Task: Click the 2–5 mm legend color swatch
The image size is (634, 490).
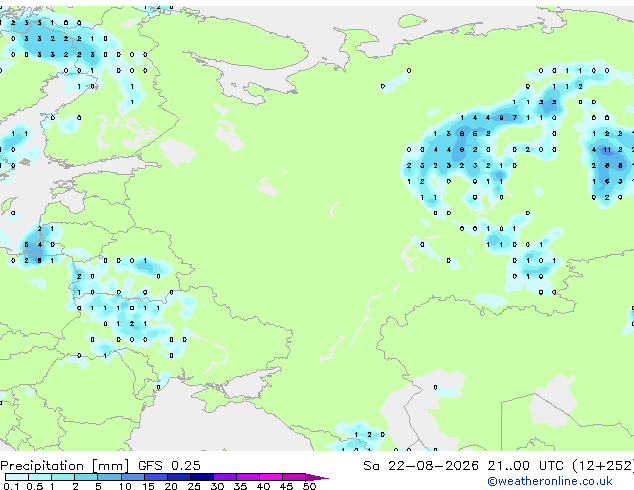Action: (86, 477)
